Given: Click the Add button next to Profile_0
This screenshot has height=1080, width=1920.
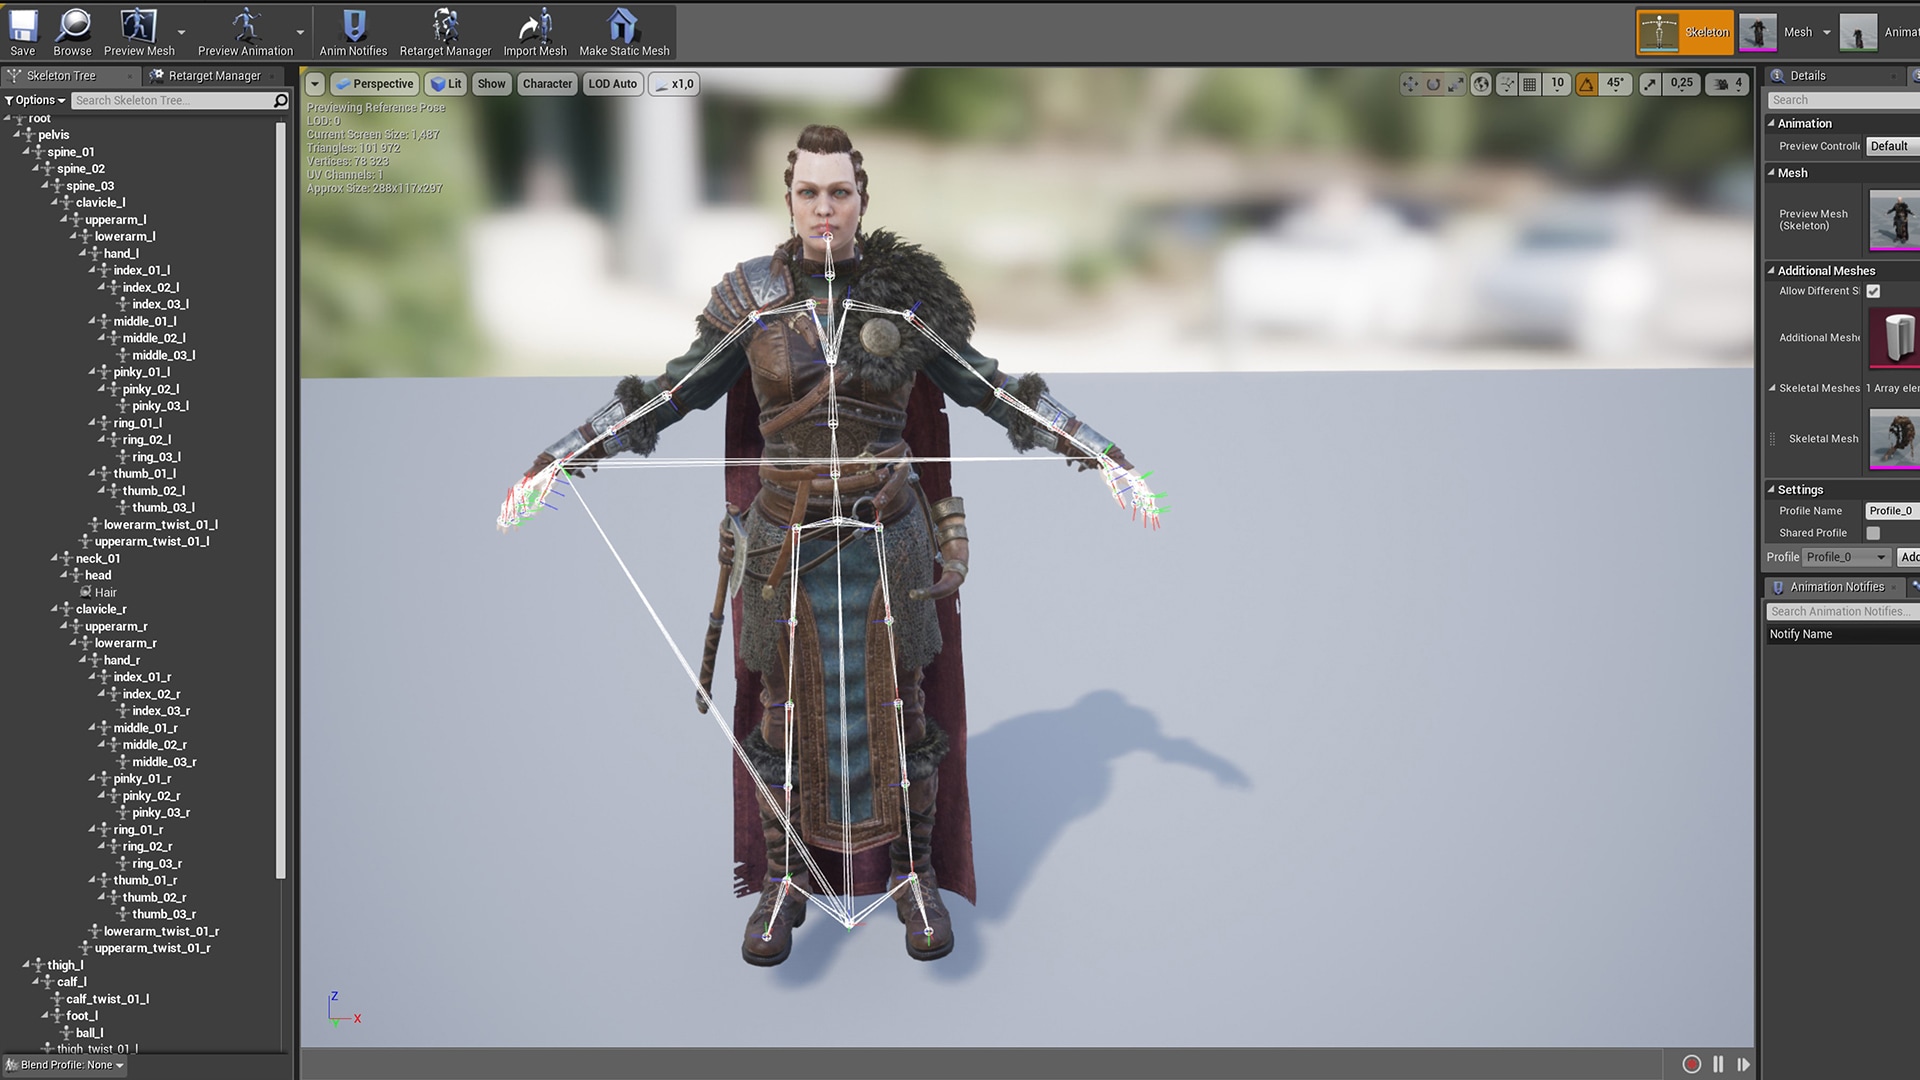Looking at the screenshot, I should click(x=1910, y=557).
